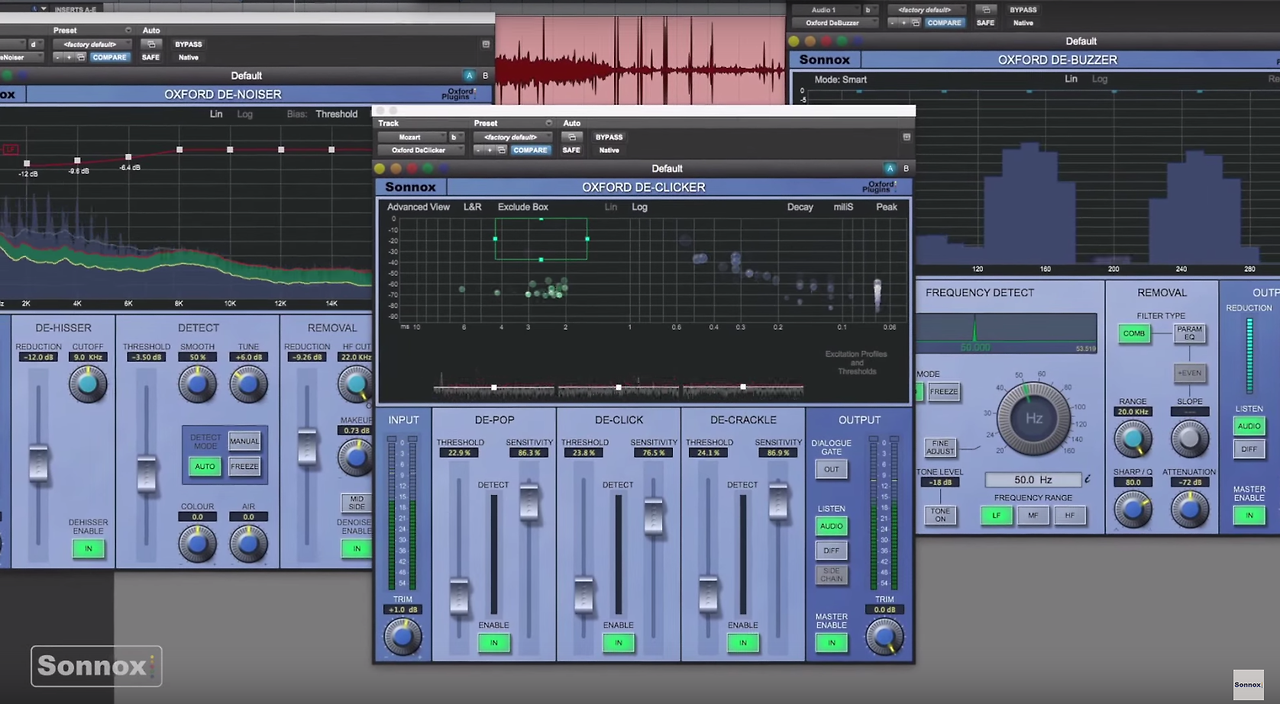The image size is (1280, 704).
Task: Enable FREEZE mode in the De-Buzzer
Action: coord(944,391)
